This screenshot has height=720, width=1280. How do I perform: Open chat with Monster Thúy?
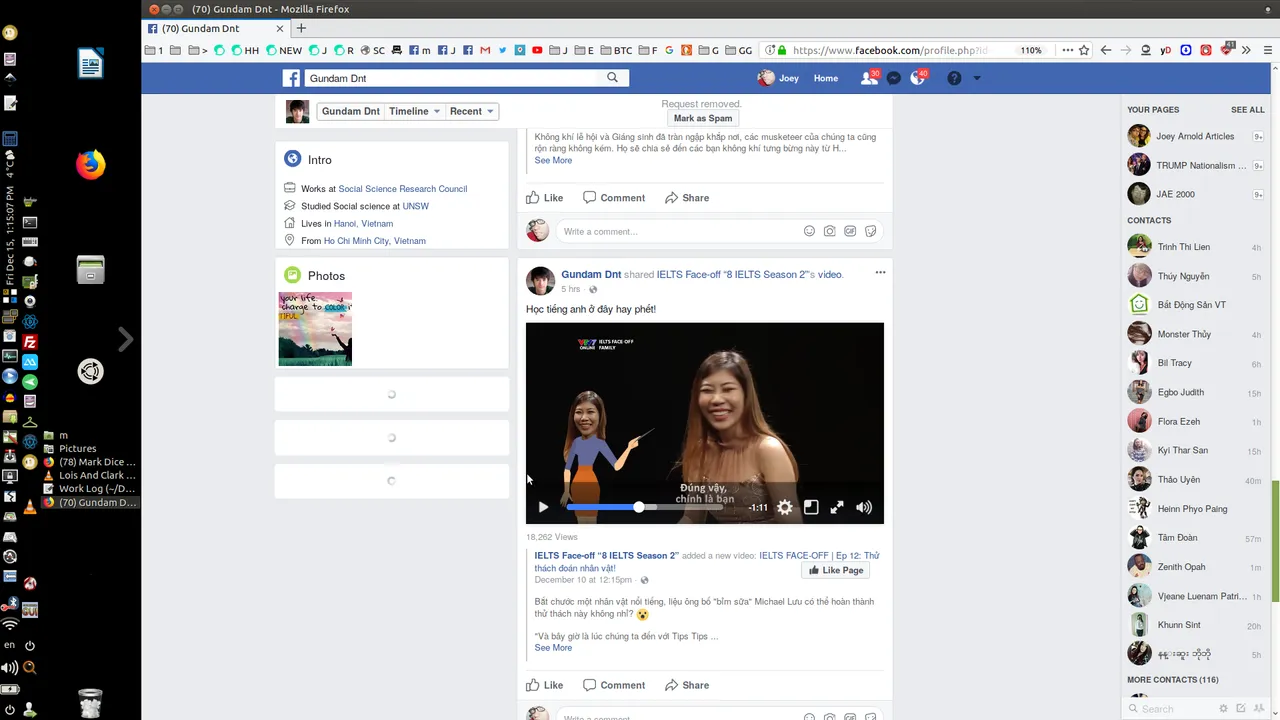1195,334
